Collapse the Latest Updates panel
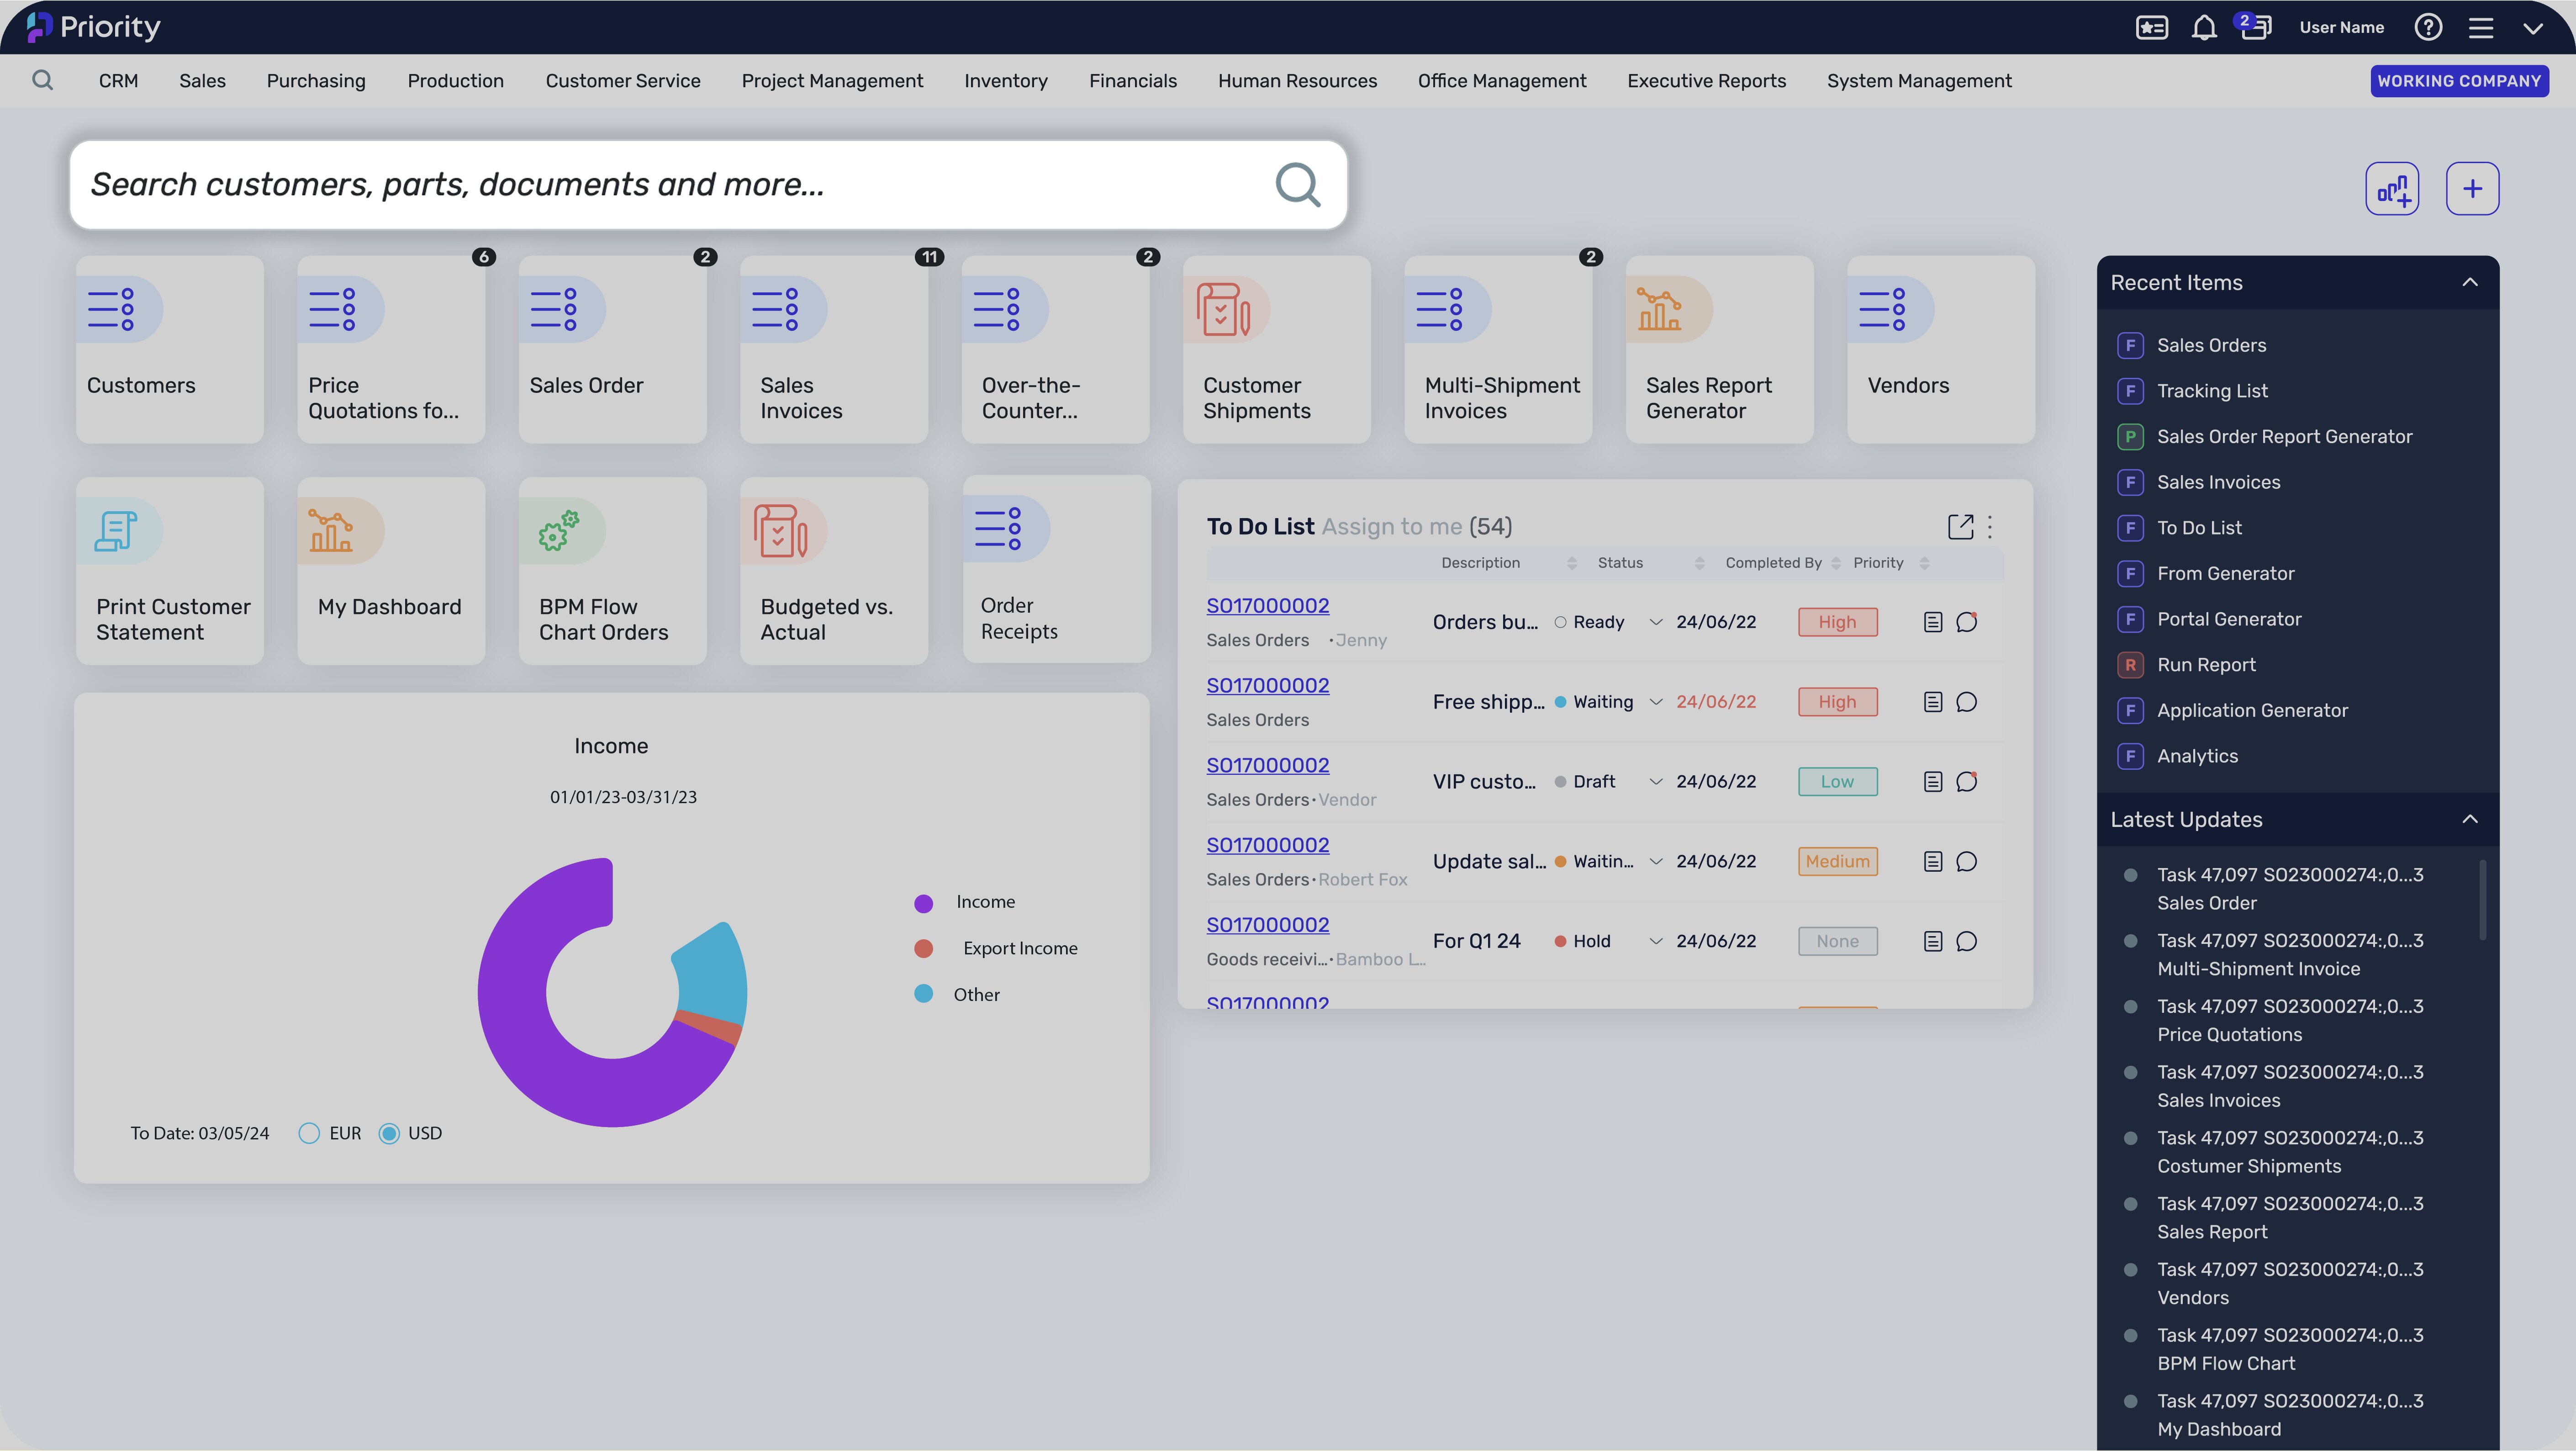 point(2470,819)
